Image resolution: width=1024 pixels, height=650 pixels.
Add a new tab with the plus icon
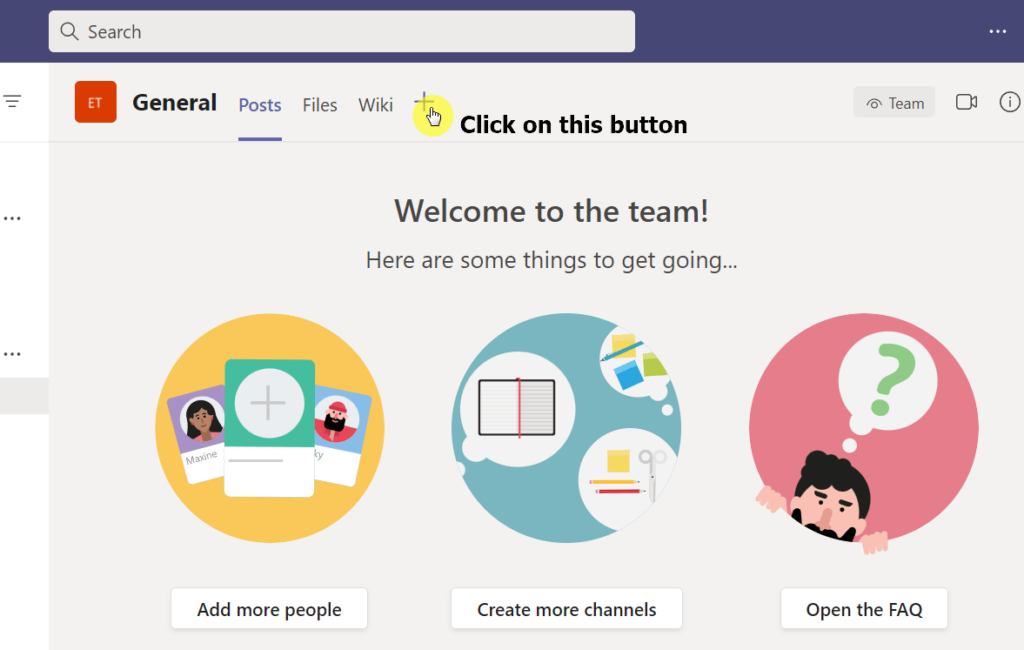click(x=424, y=103)
